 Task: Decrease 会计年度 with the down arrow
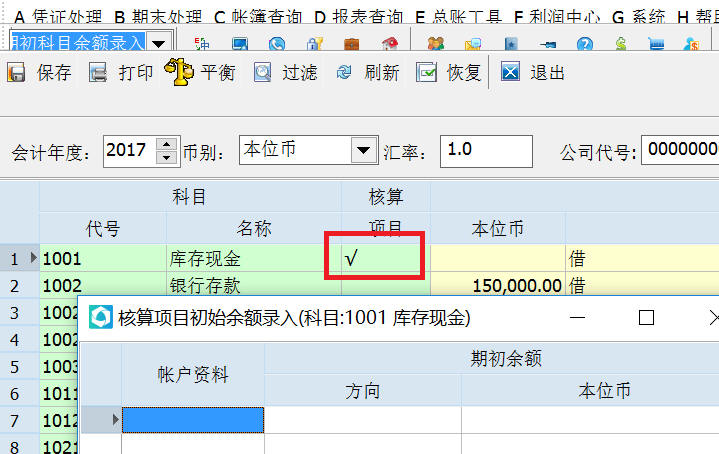click(x=166, y=157)
